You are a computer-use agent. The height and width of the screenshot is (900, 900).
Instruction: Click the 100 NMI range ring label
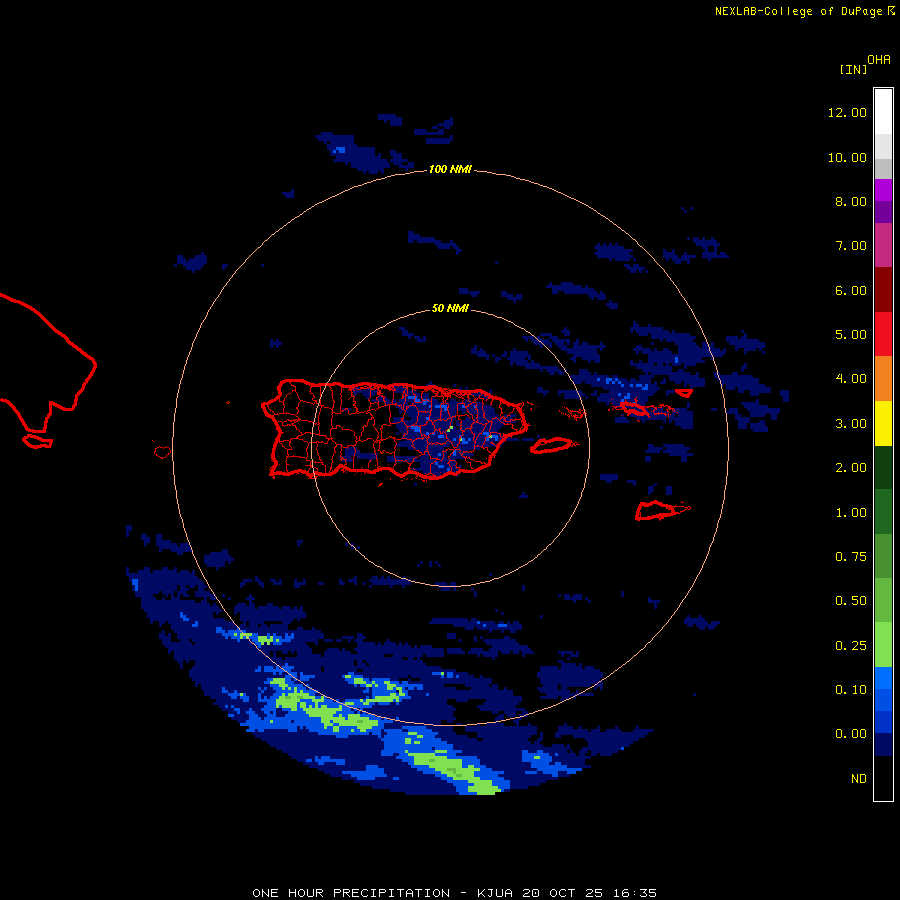click(450, 169)
